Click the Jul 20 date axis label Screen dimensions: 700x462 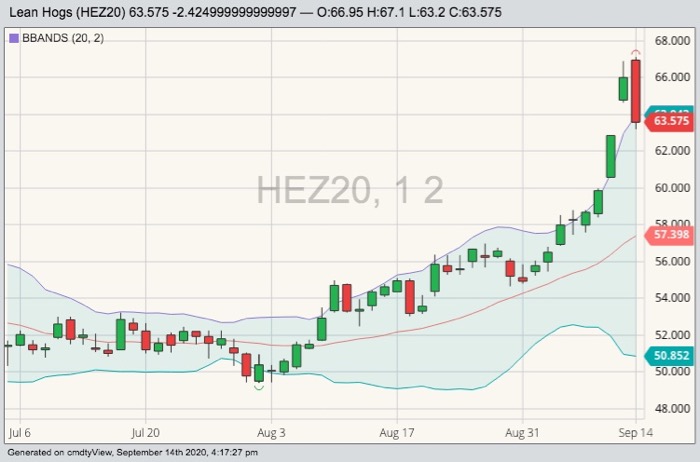[146, 434]
